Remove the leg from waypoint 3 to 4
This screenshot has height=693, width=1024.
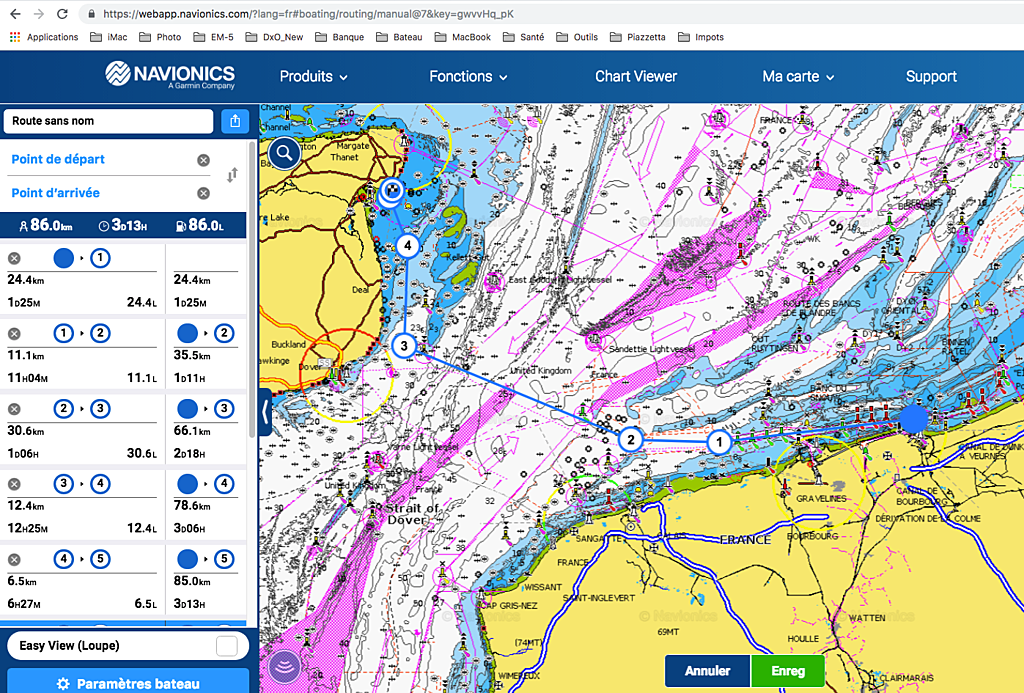point(14,484)
